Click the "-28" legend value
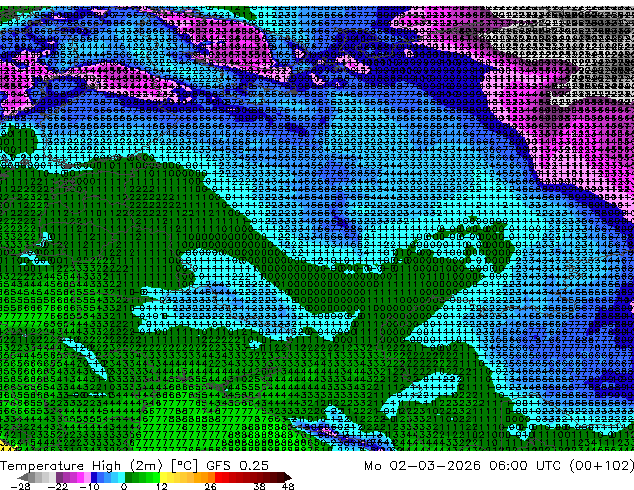 tap(21, 486)
